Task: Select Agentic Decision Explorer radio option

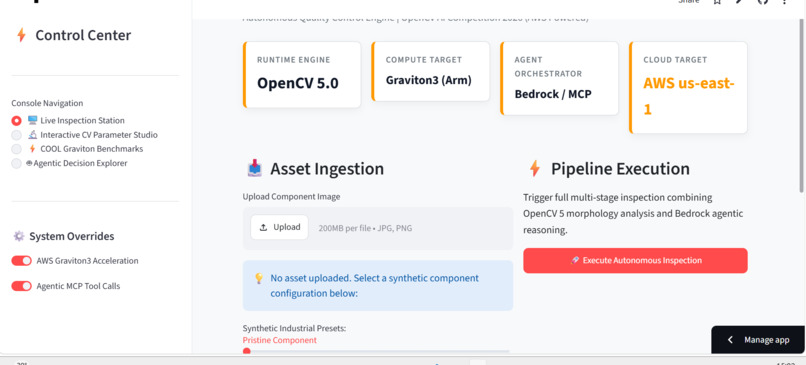Action: pyautogui.click(x=16, y=163)
